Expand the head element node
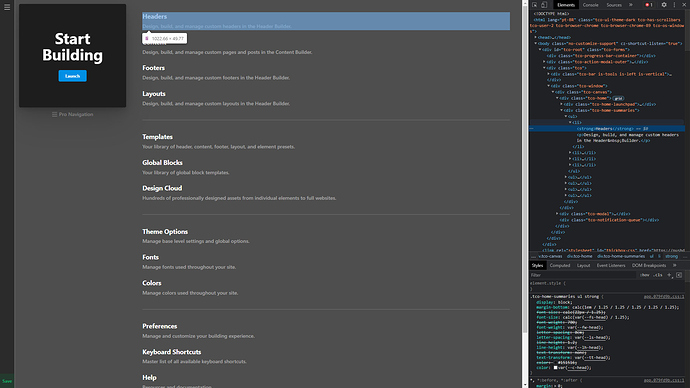Image resolution: width=690 pixels, height=388 pixels. tap(536, 37)
